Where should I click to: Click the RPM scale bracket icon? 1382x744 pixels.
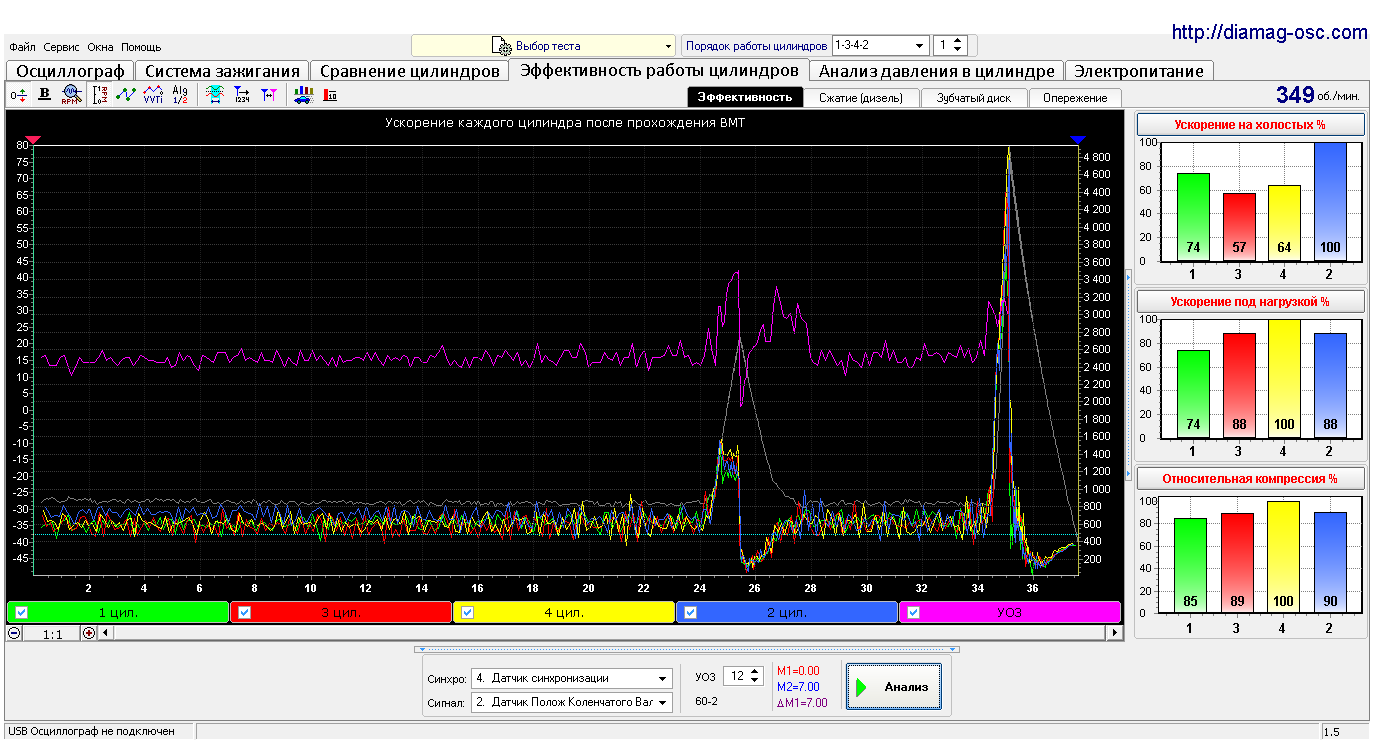point(100,95)
